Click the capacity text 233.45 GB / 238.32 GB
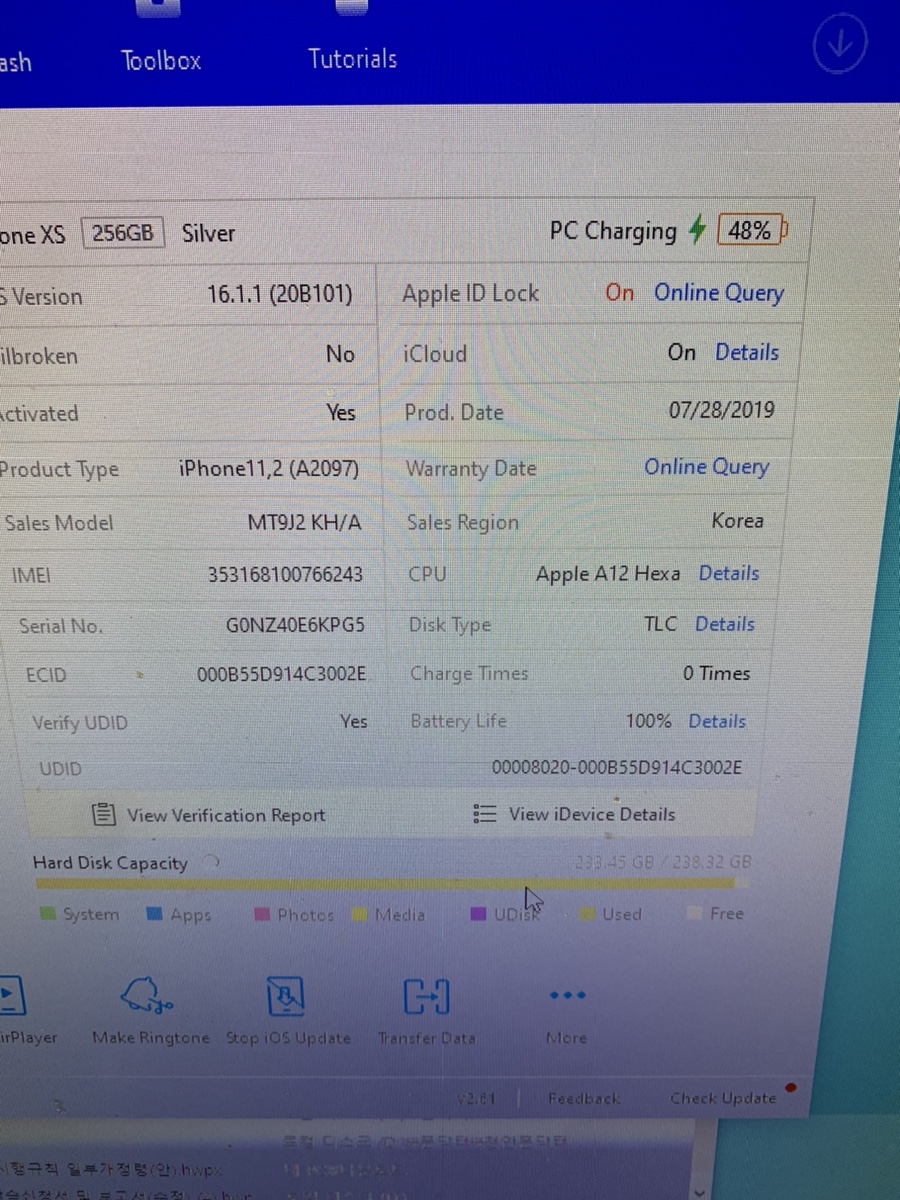The height and width of the screenshot is (1200, 900). 662,861
